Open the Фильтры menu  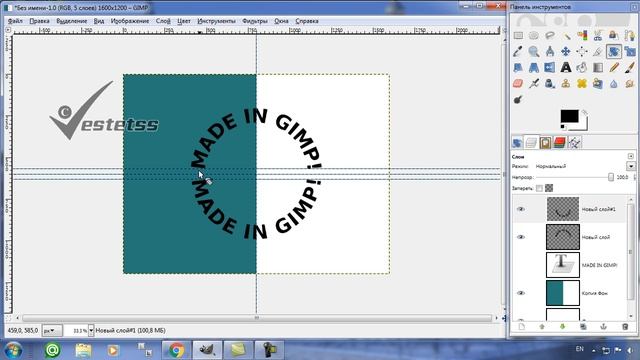point(255,21)
